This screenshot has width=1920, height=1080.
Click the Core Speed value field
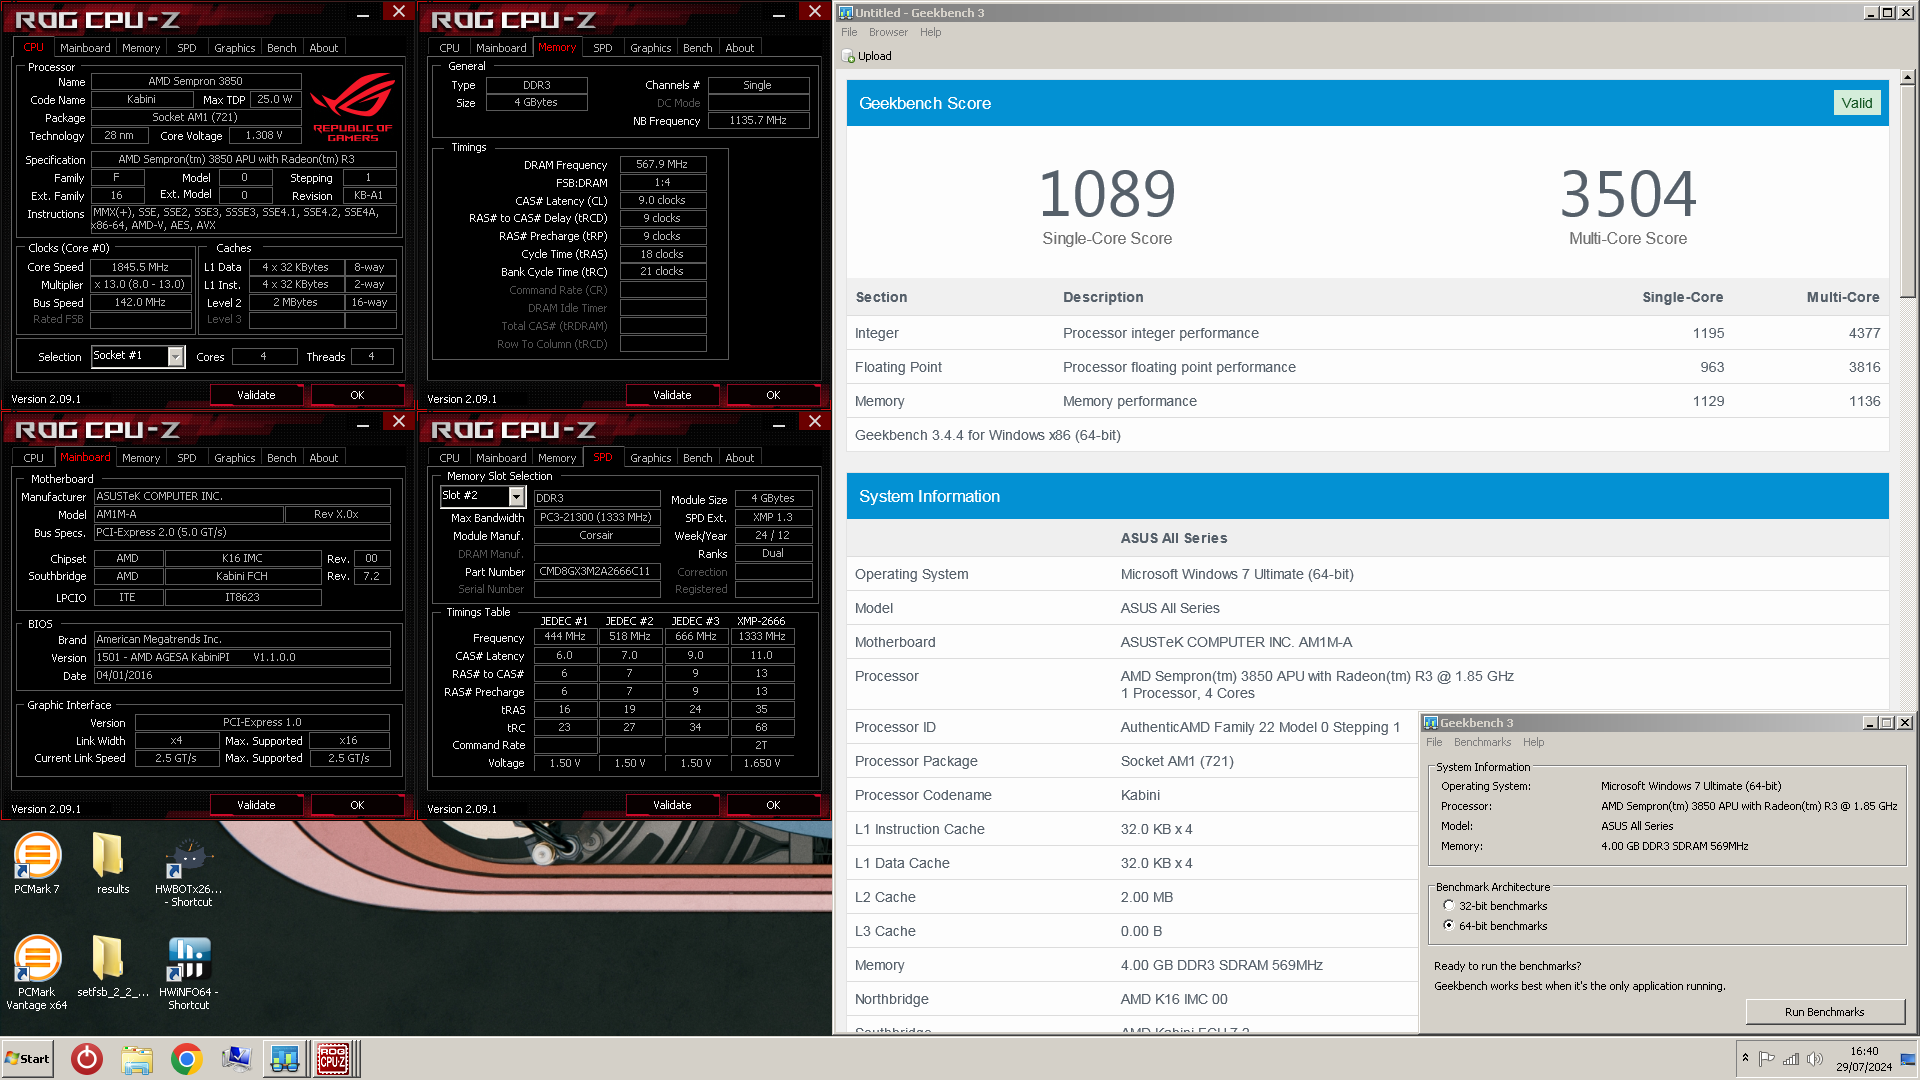pos(140,267)
